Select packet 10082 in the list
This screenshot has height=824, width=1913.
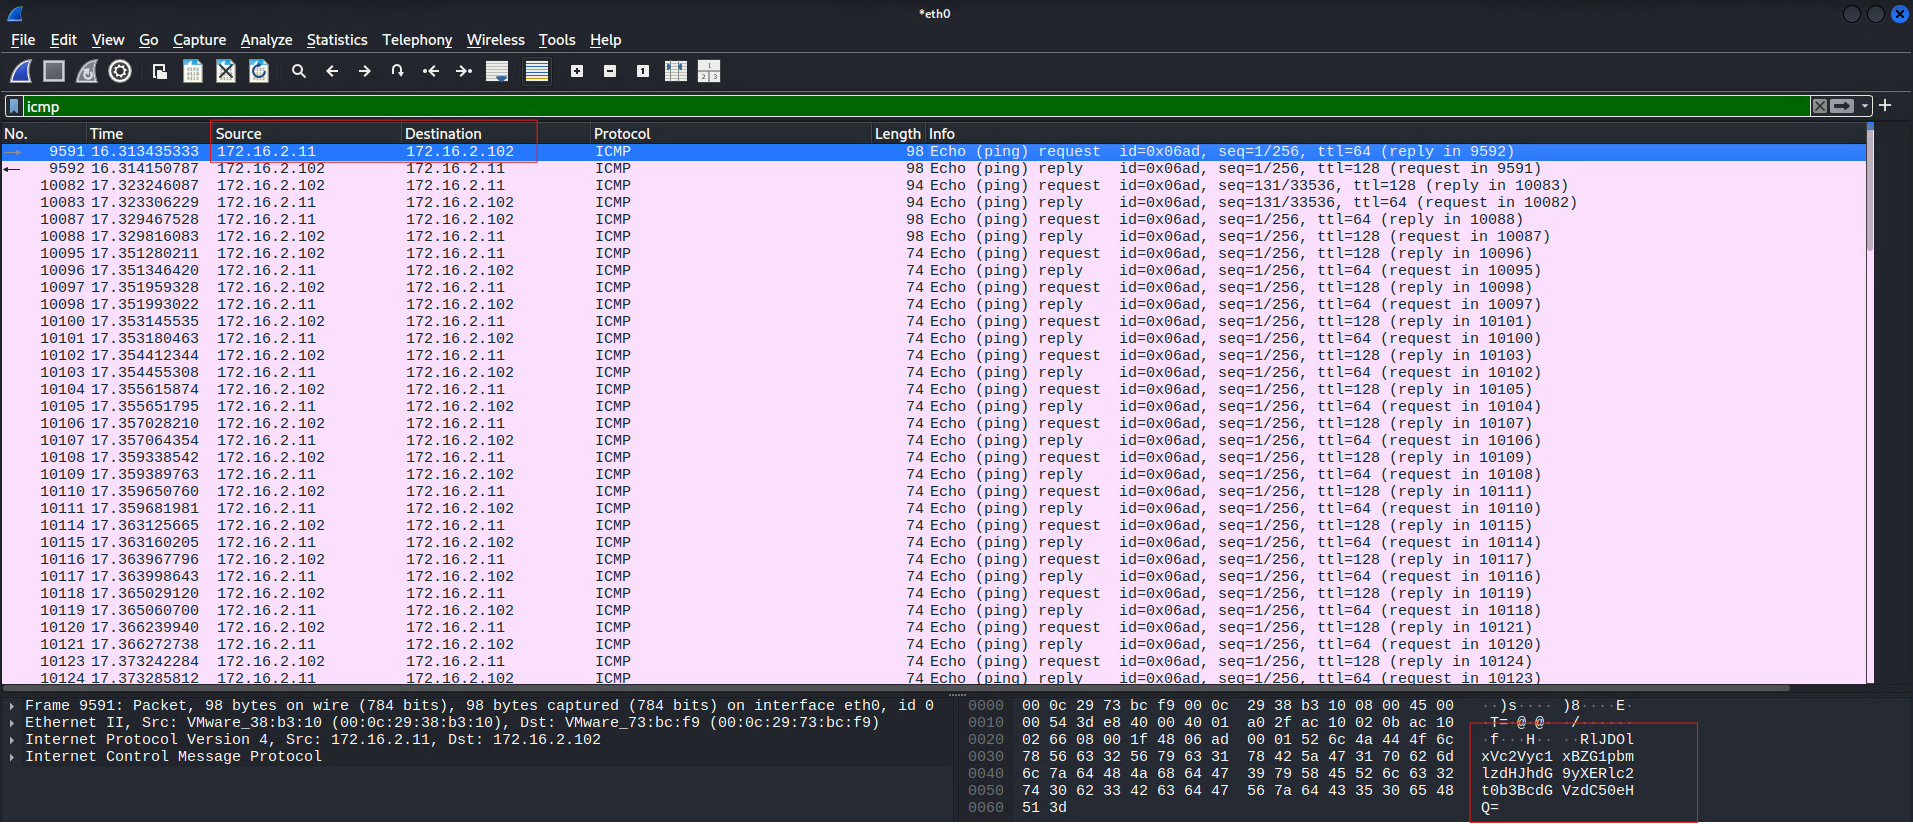point(933,186)
